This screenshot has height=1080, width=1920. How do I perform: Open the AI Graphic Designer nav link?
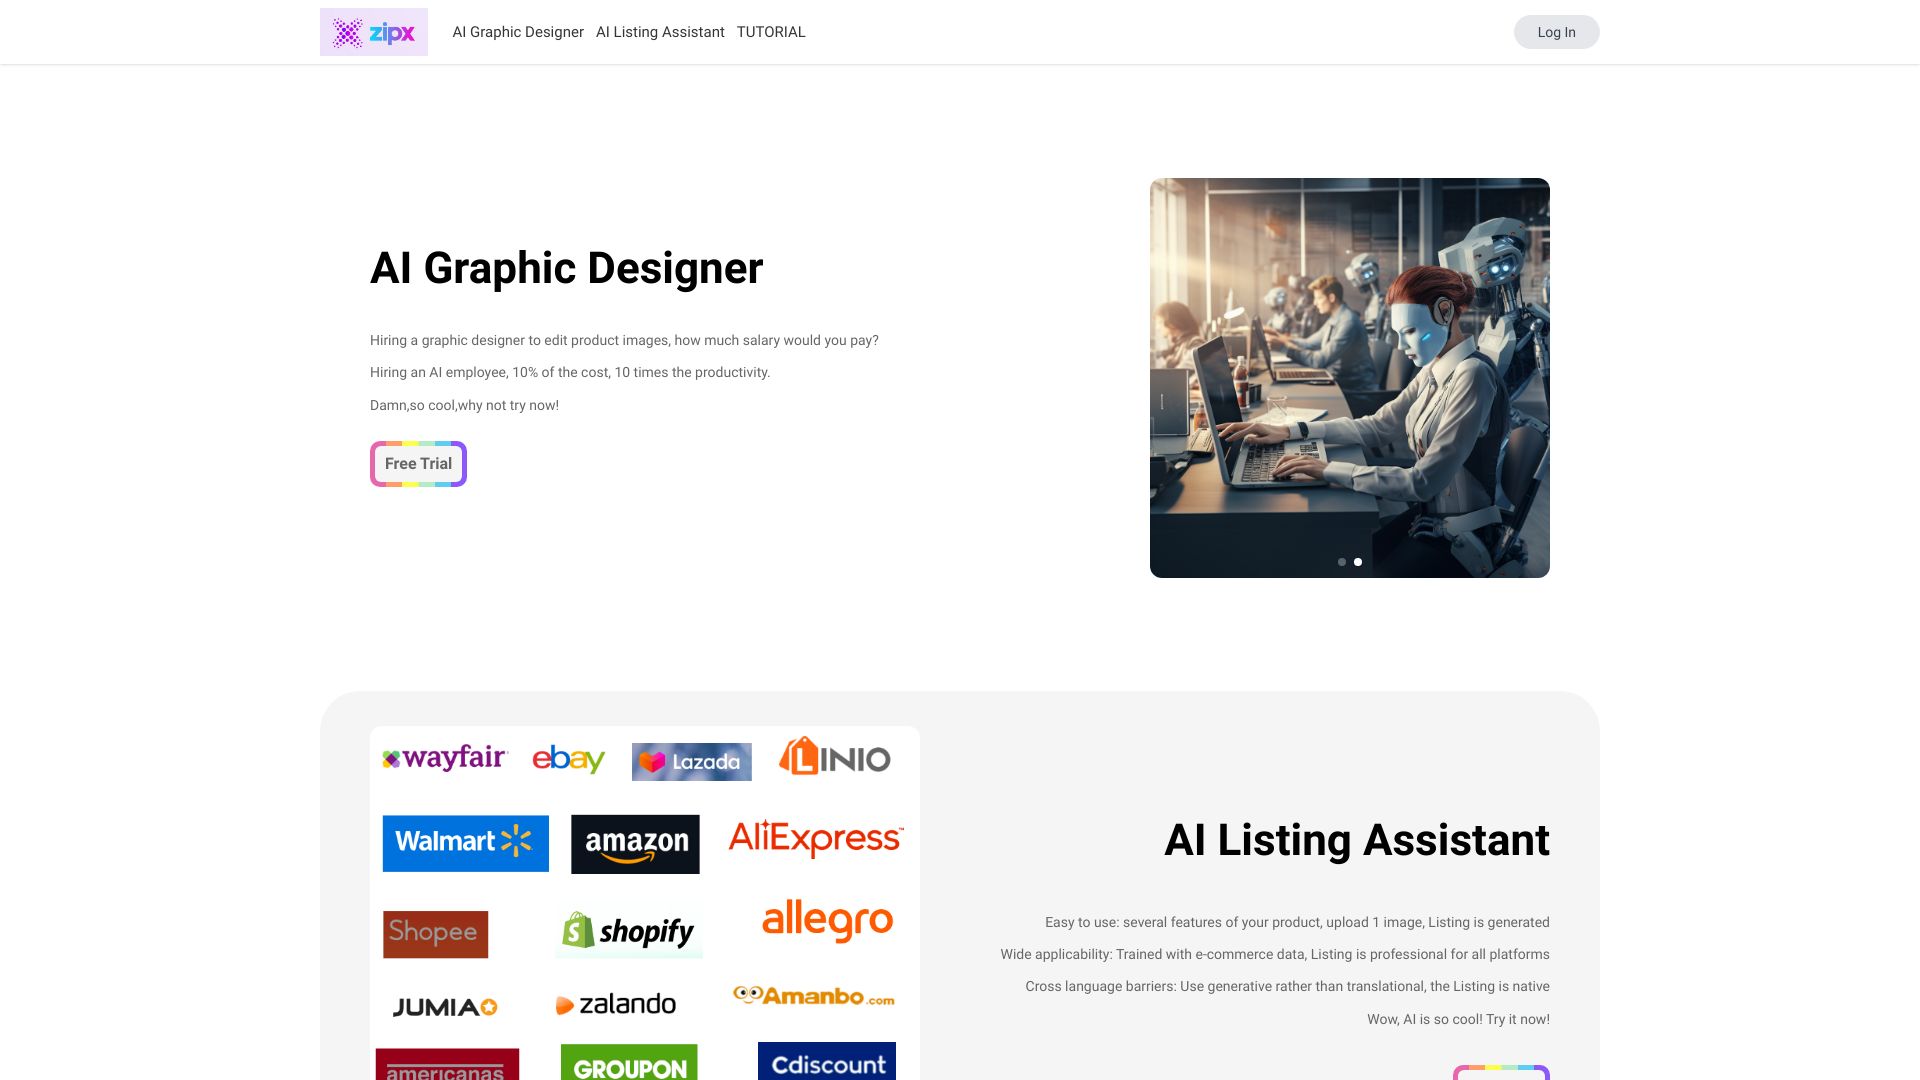point(517,32)
